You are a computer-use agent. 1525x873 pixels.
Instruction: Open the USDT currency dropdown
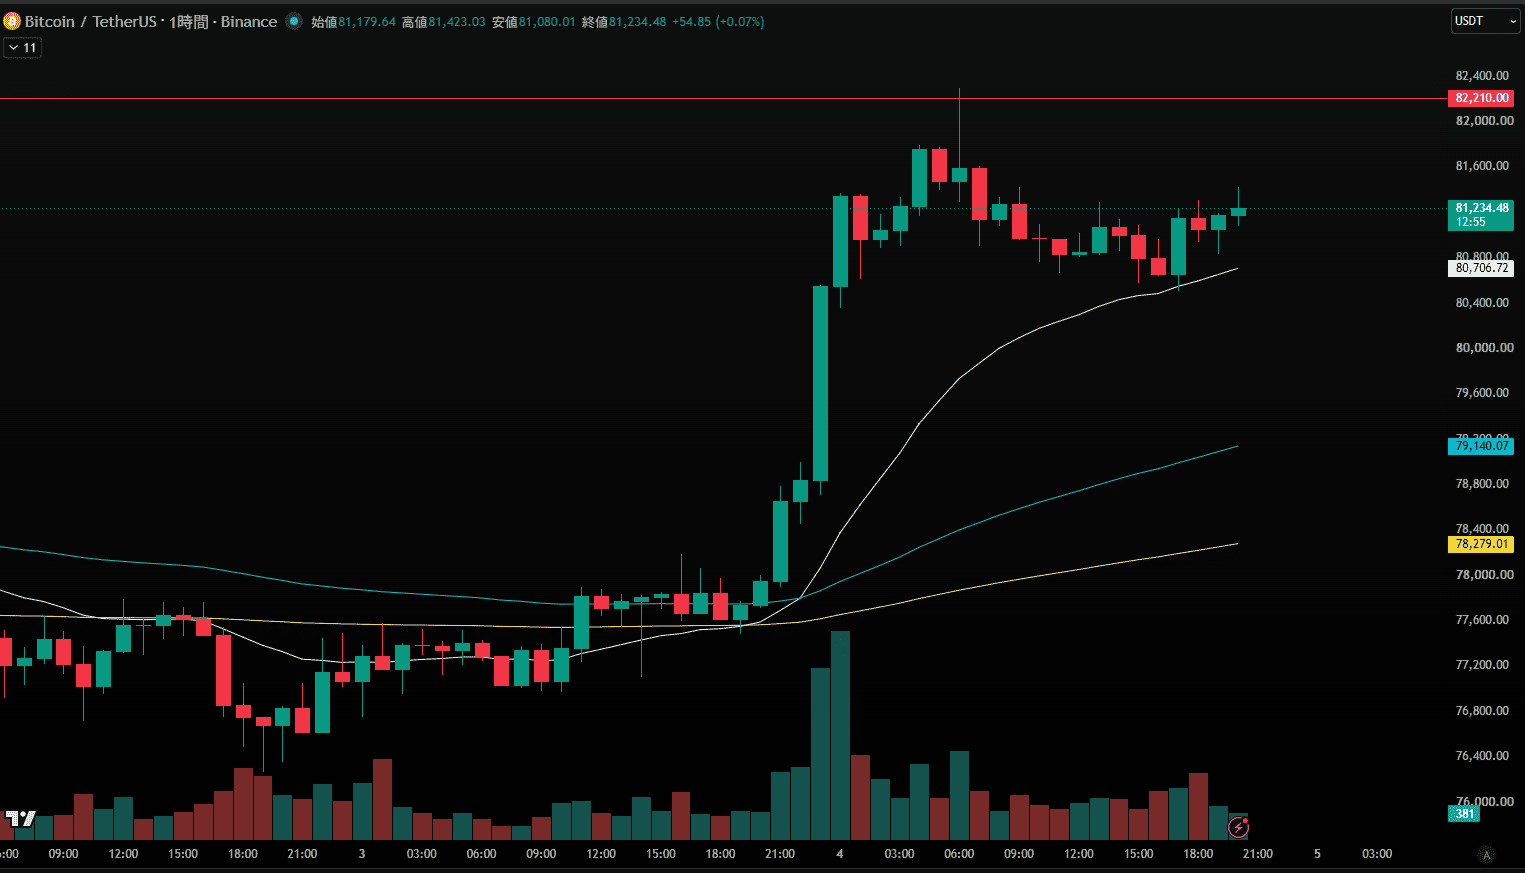coord(1485,21)
